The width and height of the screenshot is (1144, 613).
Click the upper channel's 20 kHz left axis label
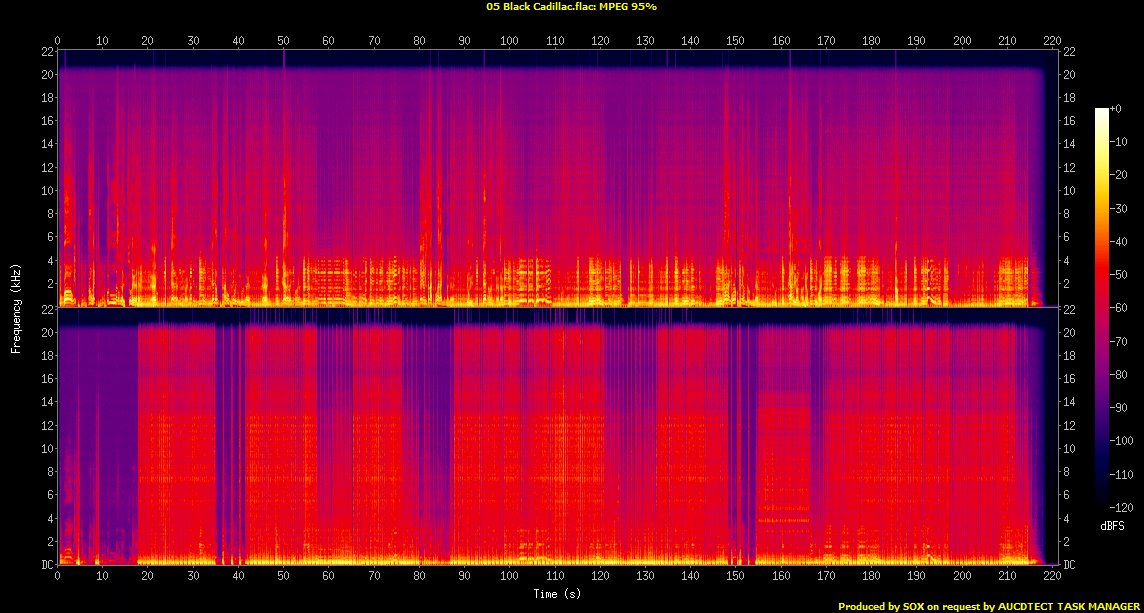pyautogui.click(x=46, y=75)
